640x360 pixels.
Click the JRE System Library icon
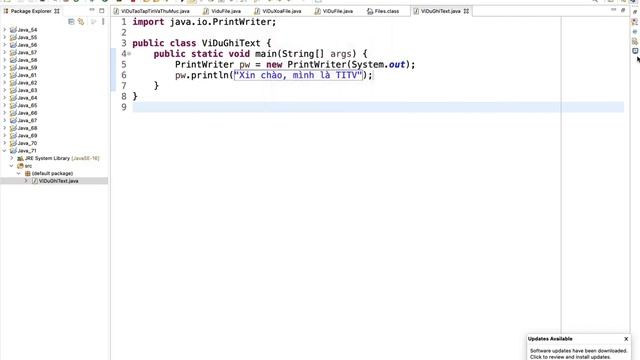click(x=20, y=158)
